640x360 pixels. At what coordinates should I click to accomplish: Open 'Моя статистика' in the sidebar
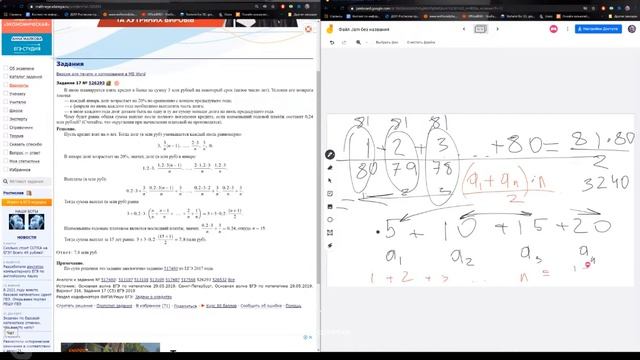click(x=24, y=161)
